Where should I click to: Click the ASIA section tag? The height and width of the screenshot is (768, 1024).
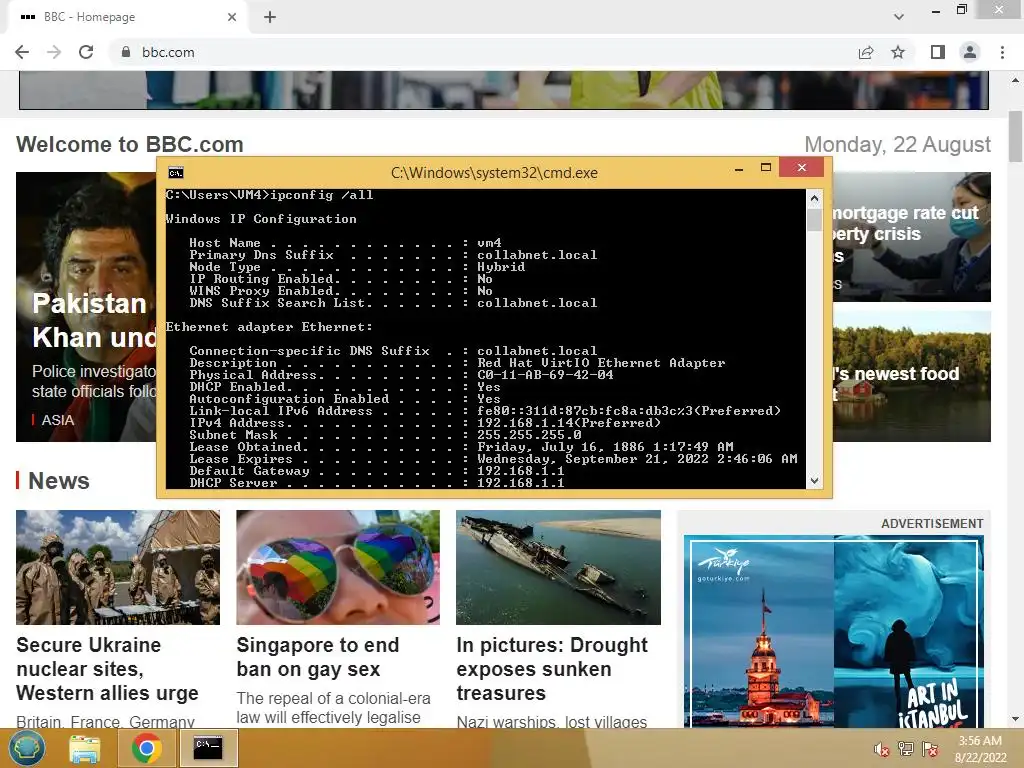(x=57, y=420)
